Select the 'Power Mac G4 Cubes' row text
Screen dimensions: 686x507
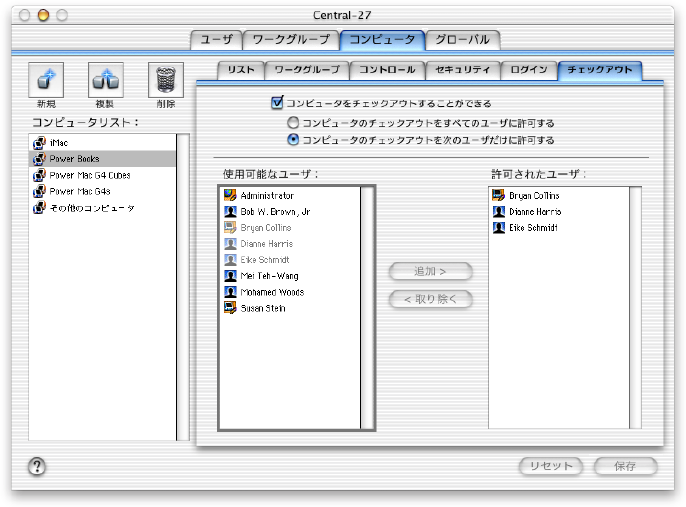(90, 175)
